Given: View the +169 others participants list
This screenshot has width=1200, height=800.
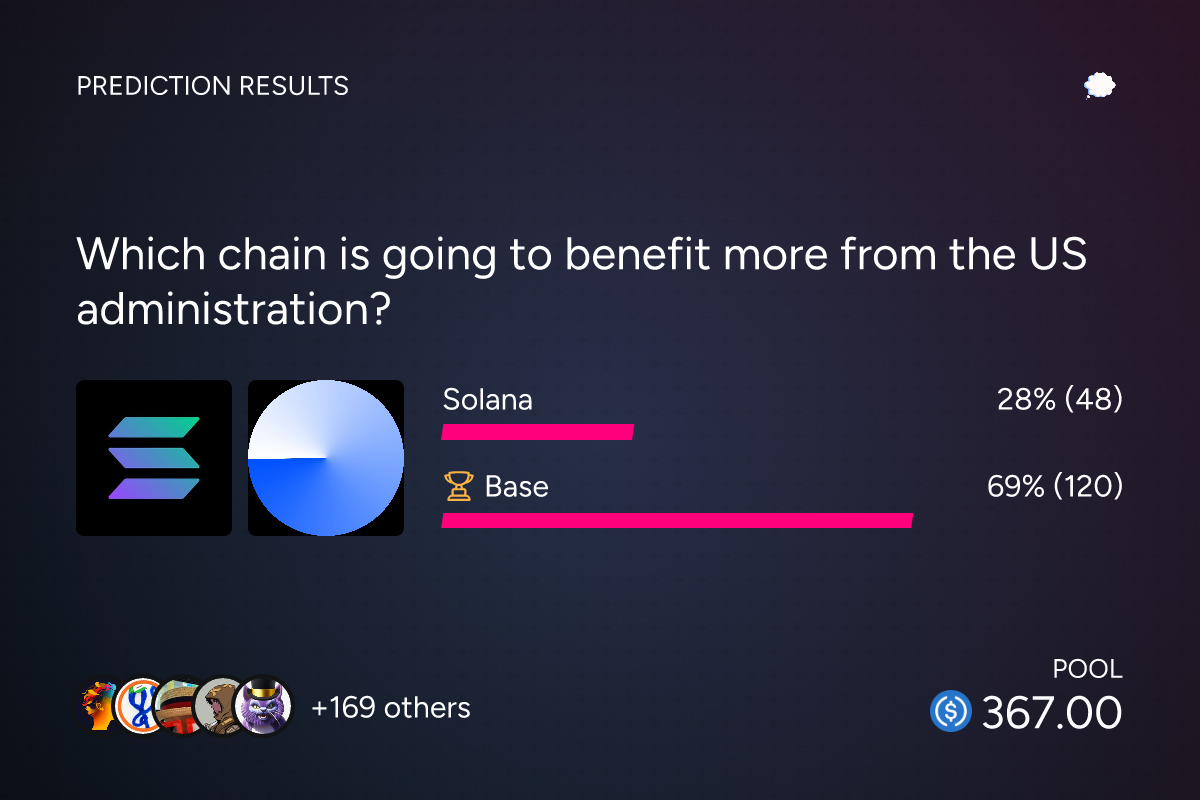Looking at the screenshot, I should tap(391, 708).
